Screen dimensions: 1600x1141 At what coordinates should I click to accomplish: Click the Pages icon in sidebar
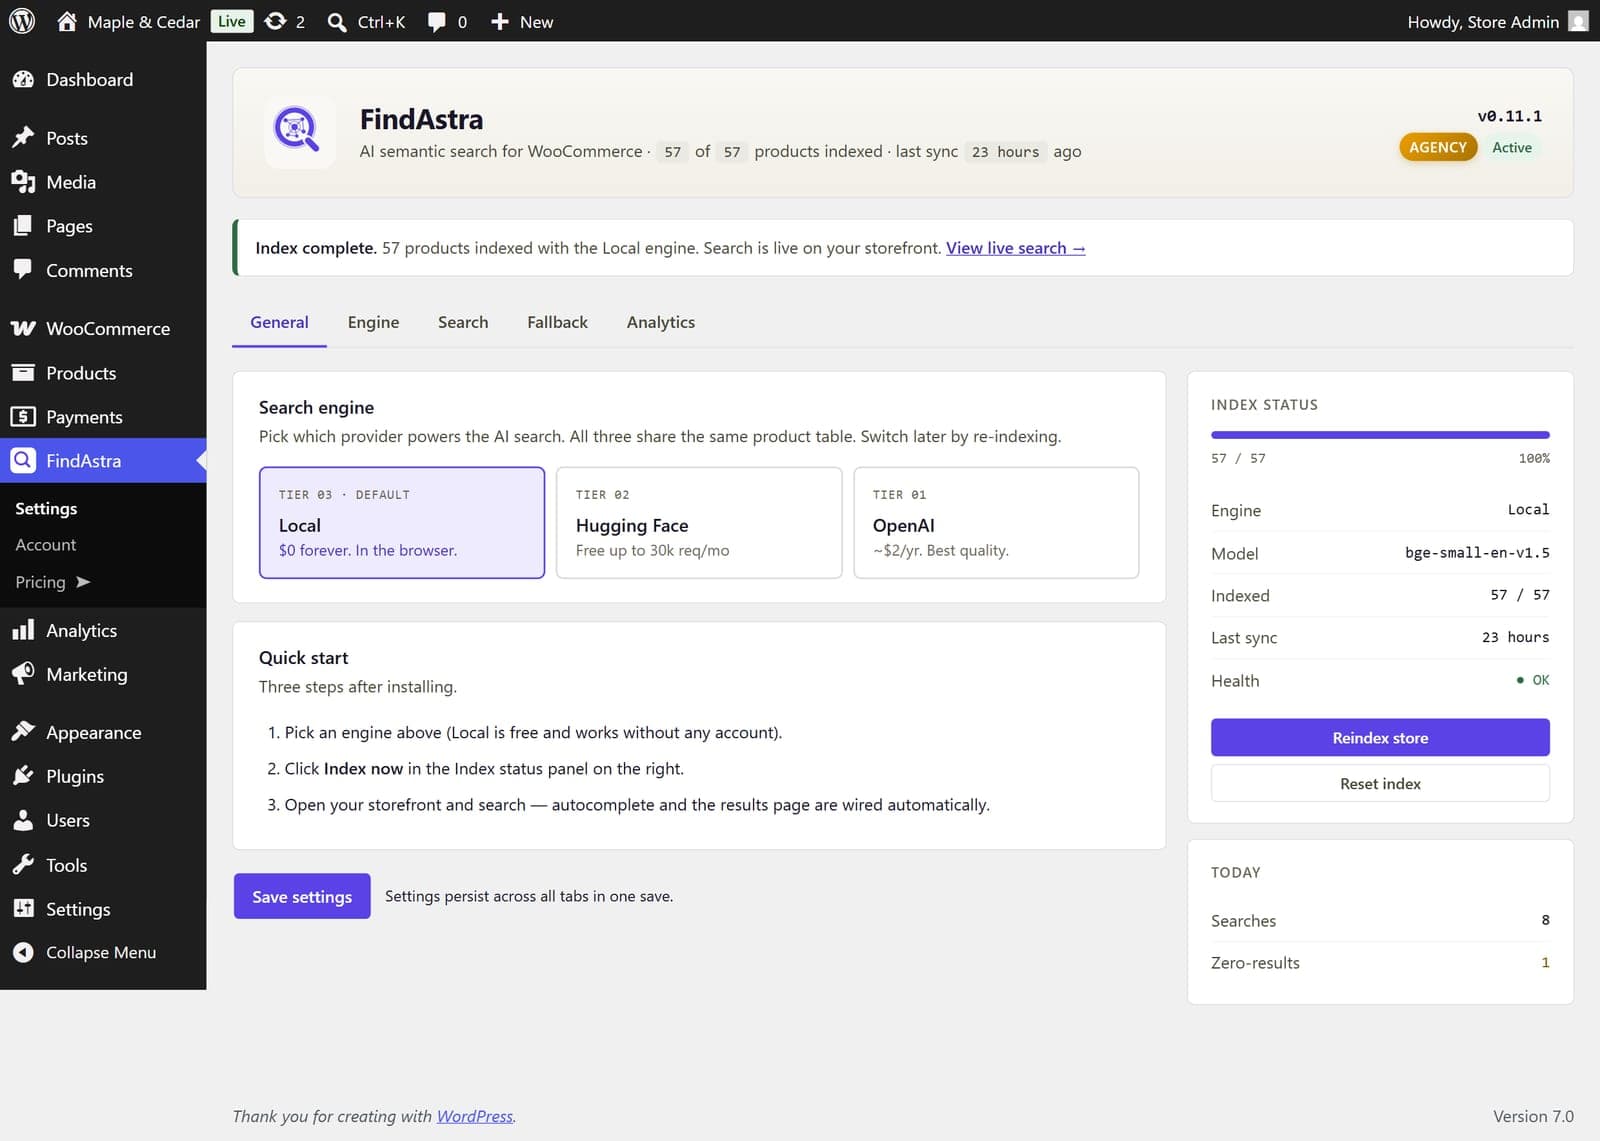tap(23, 226)
